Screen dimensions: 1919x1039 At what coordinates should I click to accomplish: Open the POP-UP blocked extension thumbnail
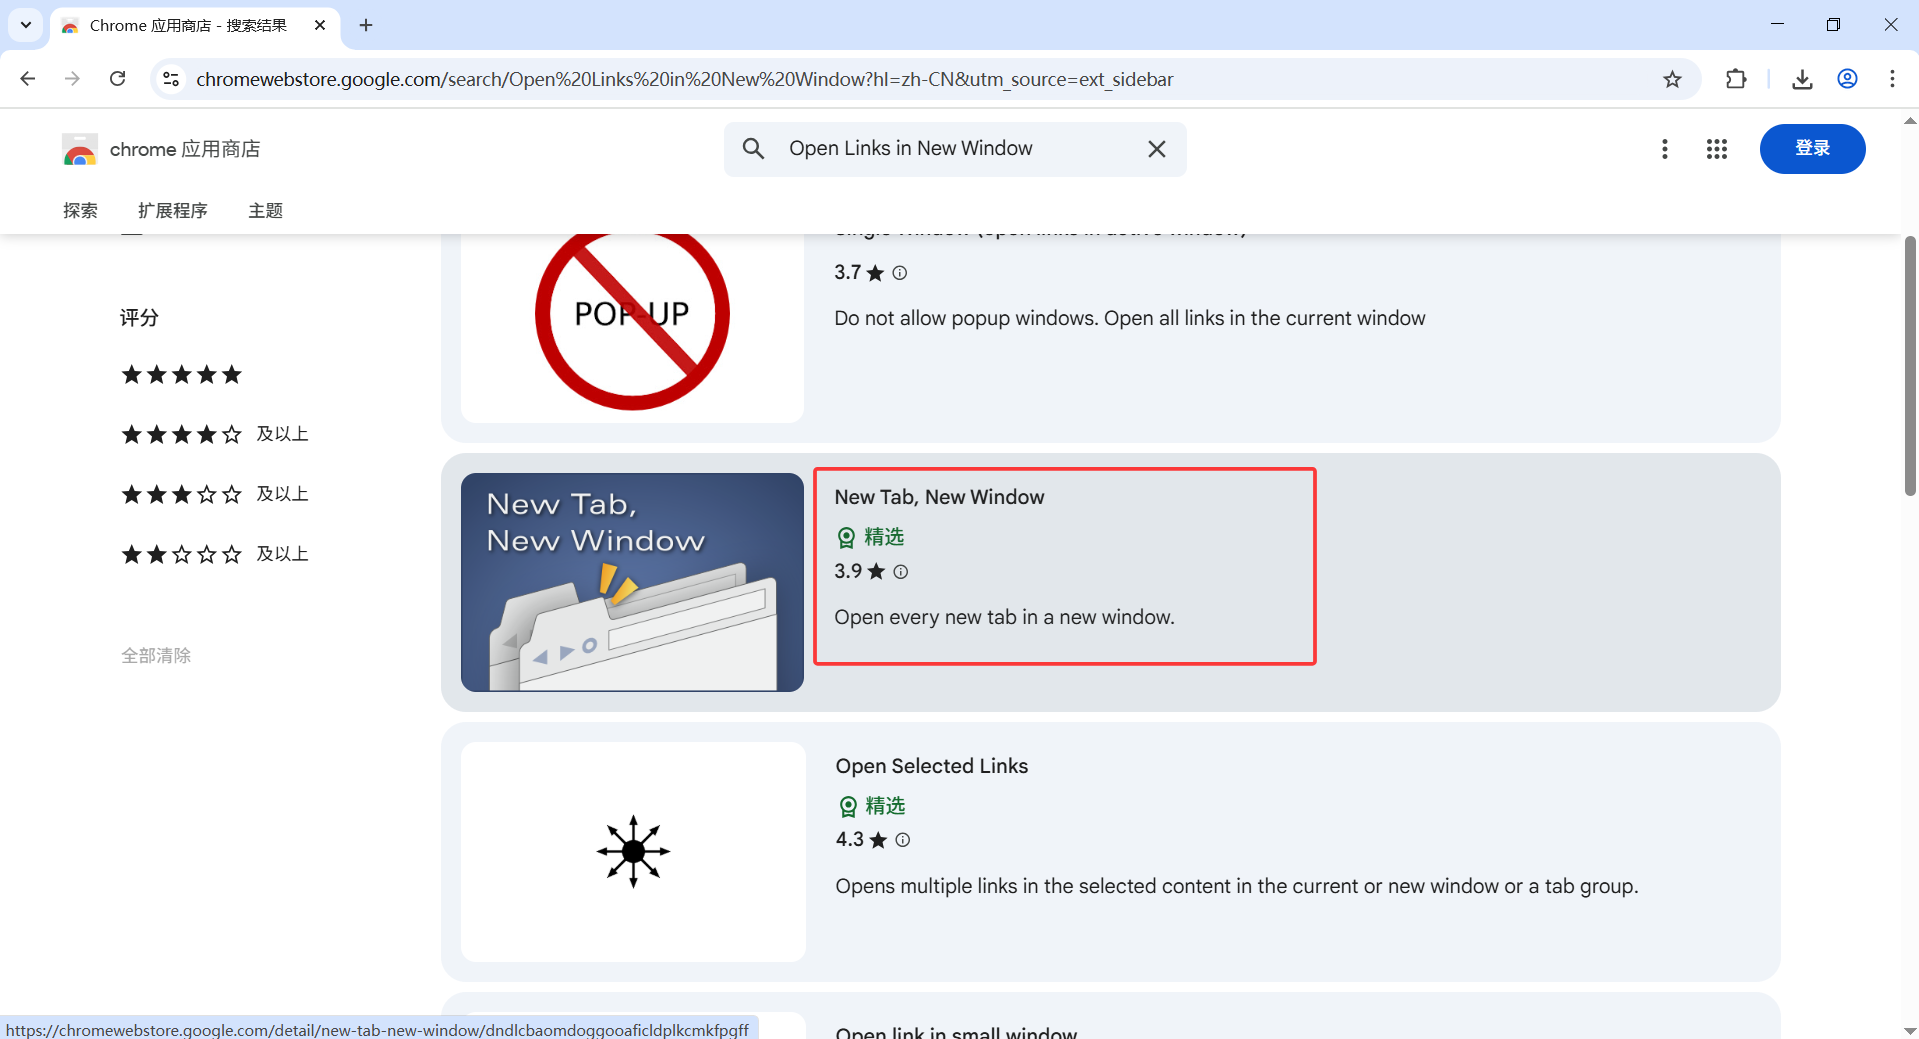(632, 328)
